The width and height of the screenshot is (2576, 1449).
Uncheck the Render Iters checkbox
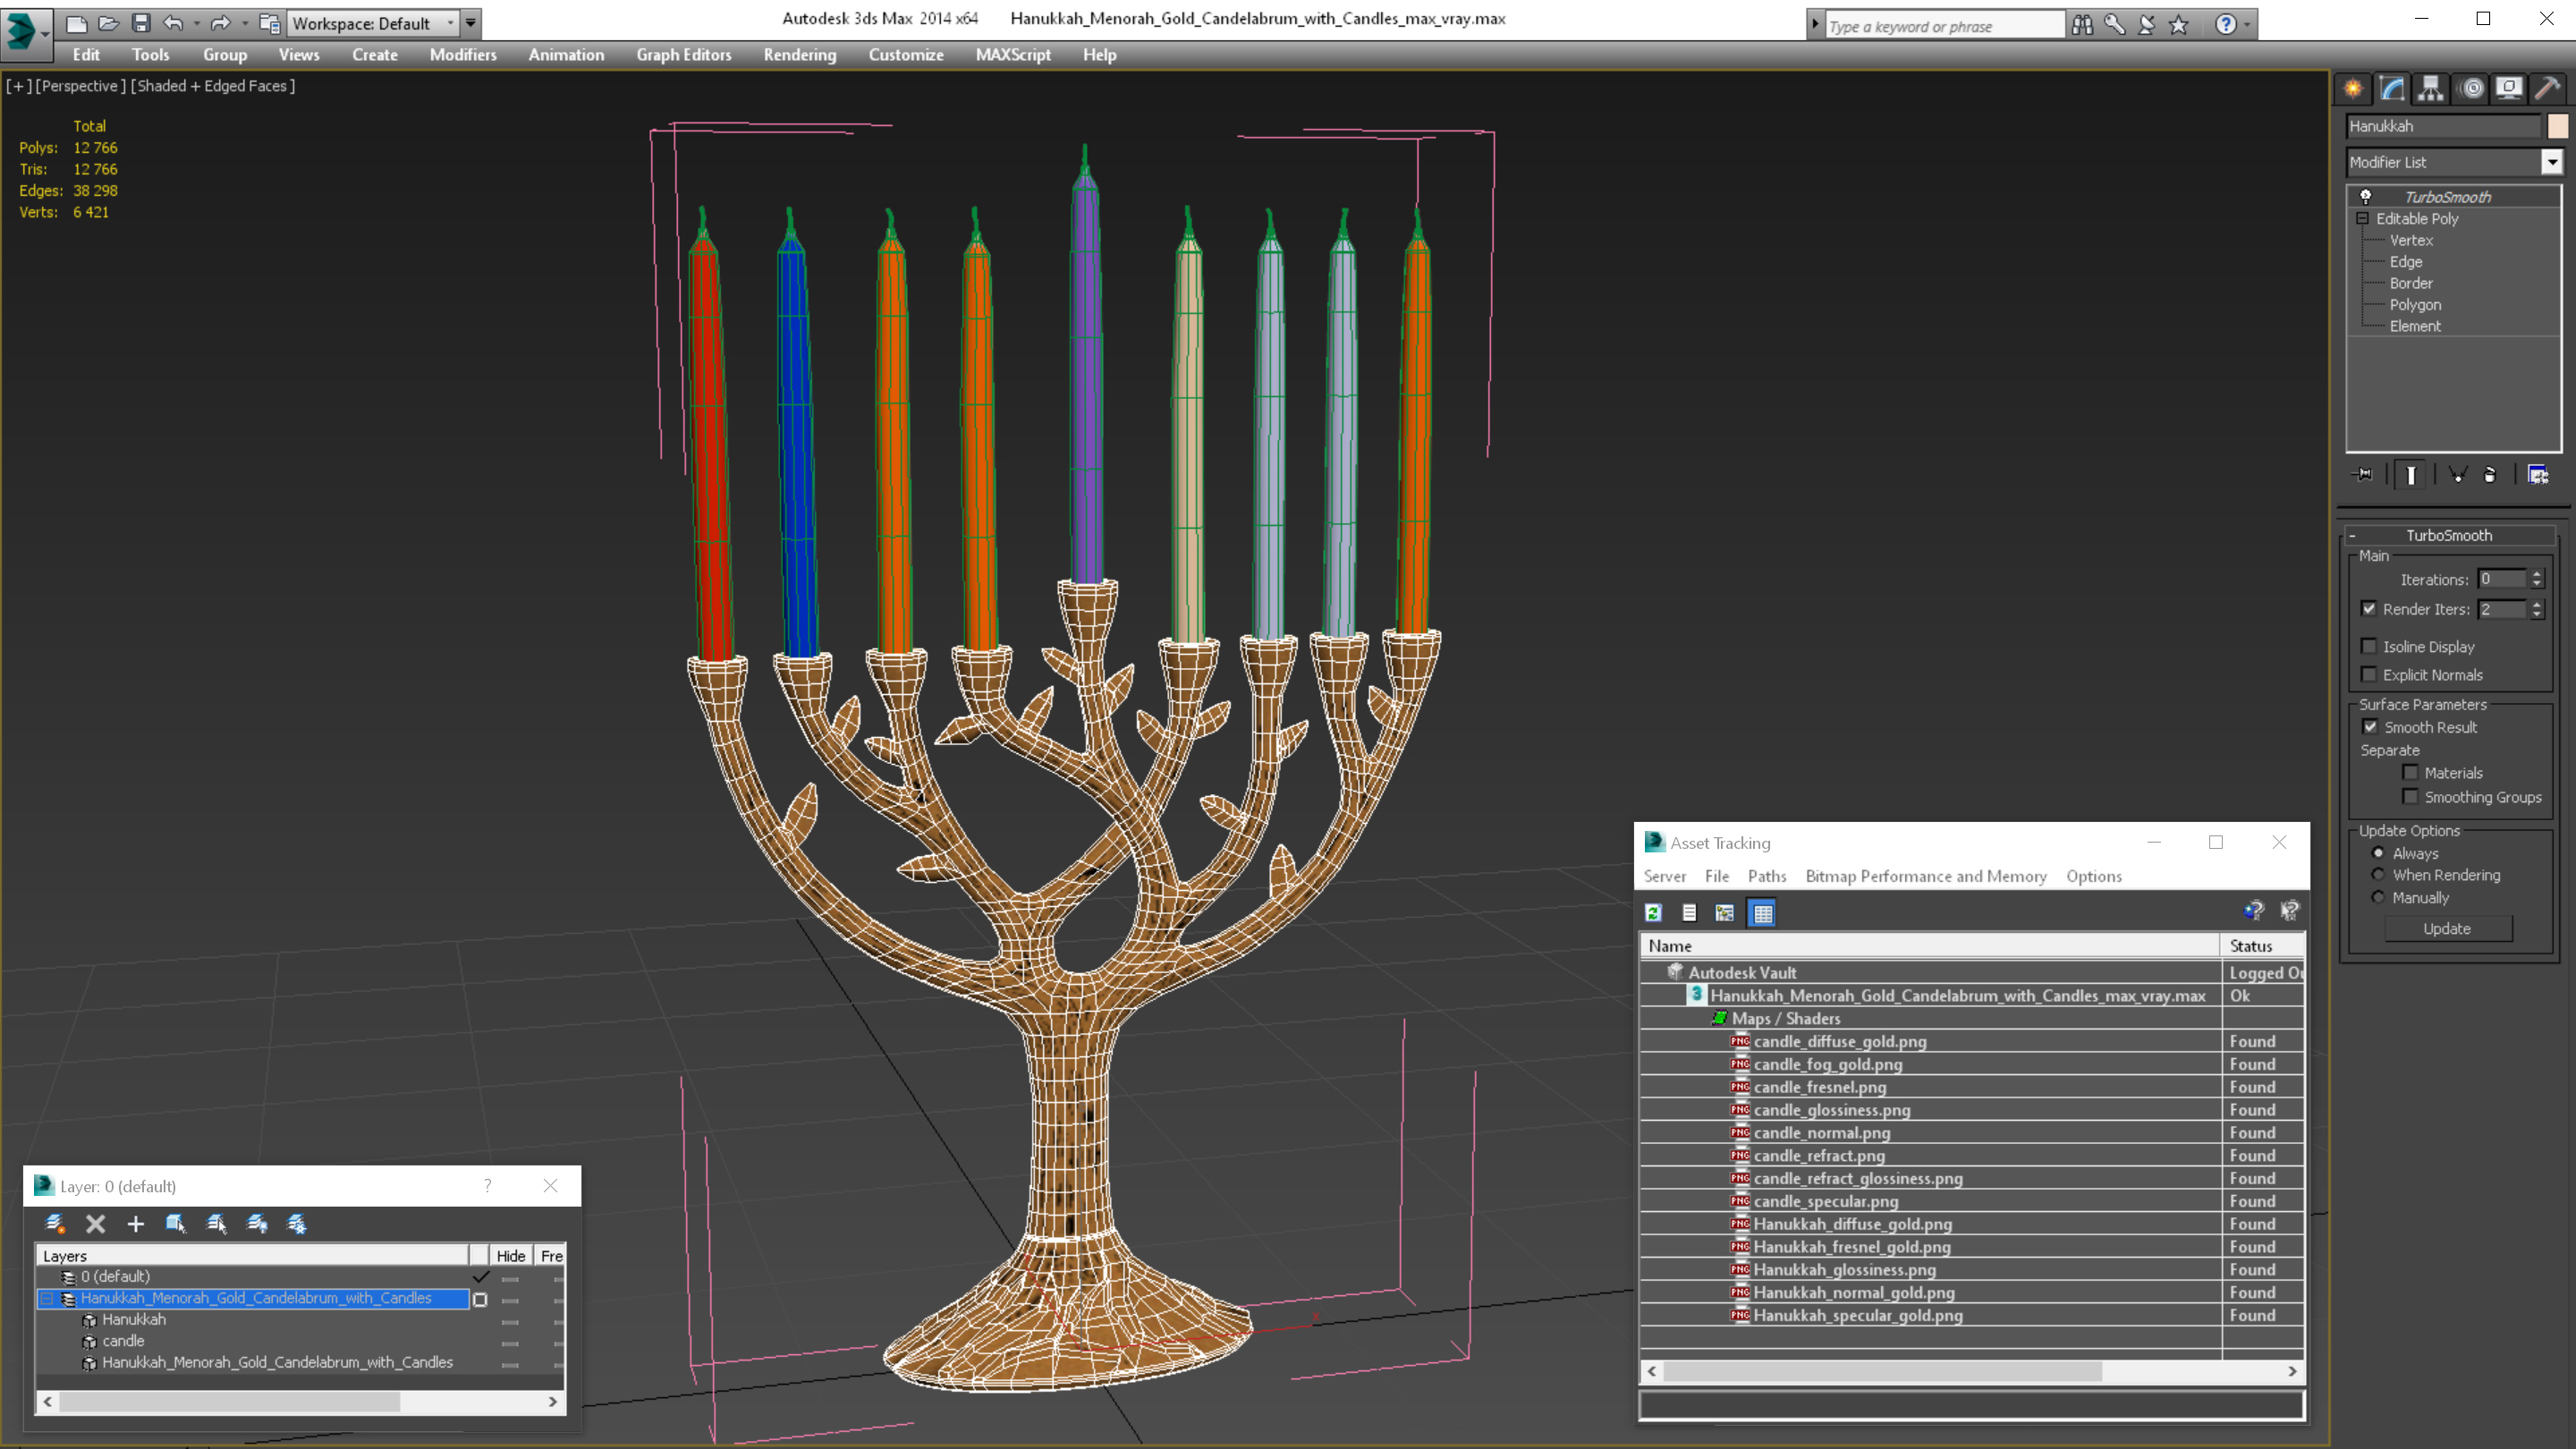click(x=2369, y=609)
